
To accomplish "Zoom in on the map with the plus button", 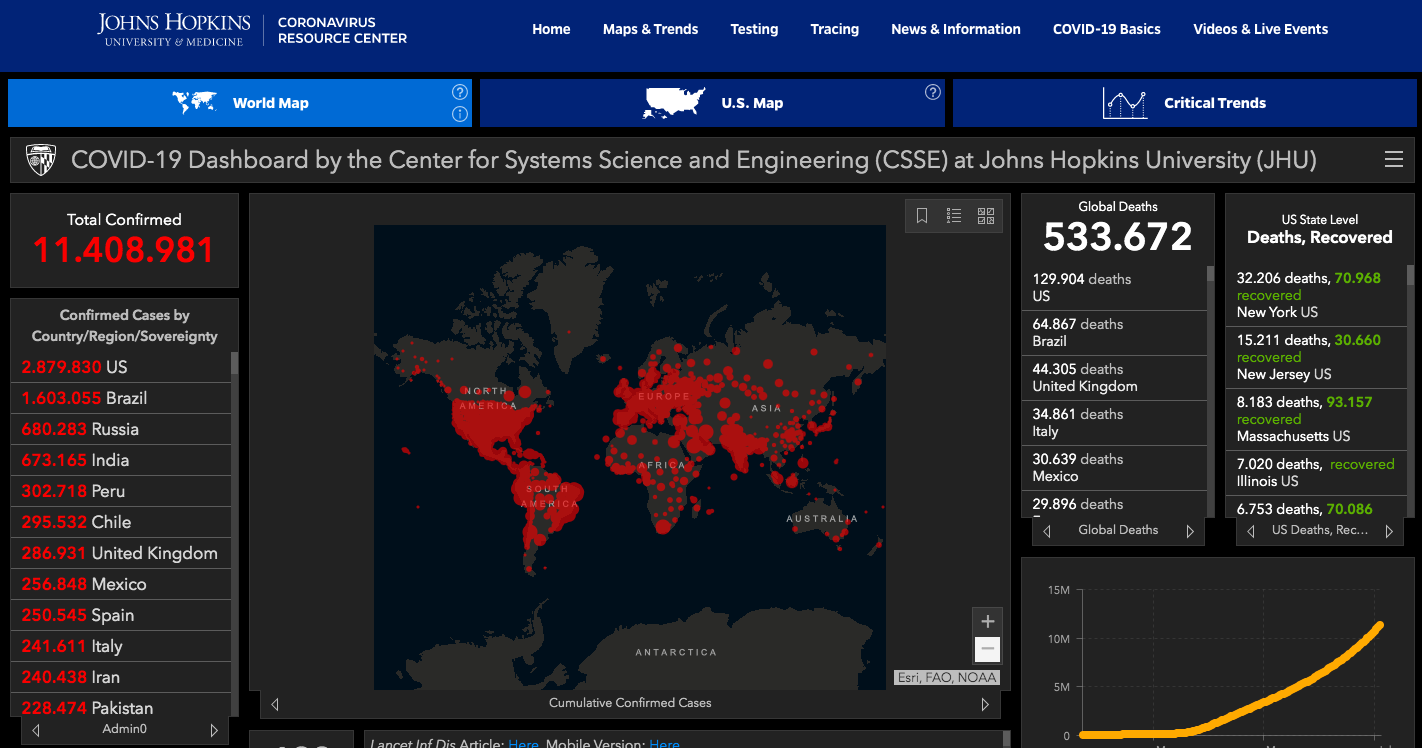I will tap(987, 621).
